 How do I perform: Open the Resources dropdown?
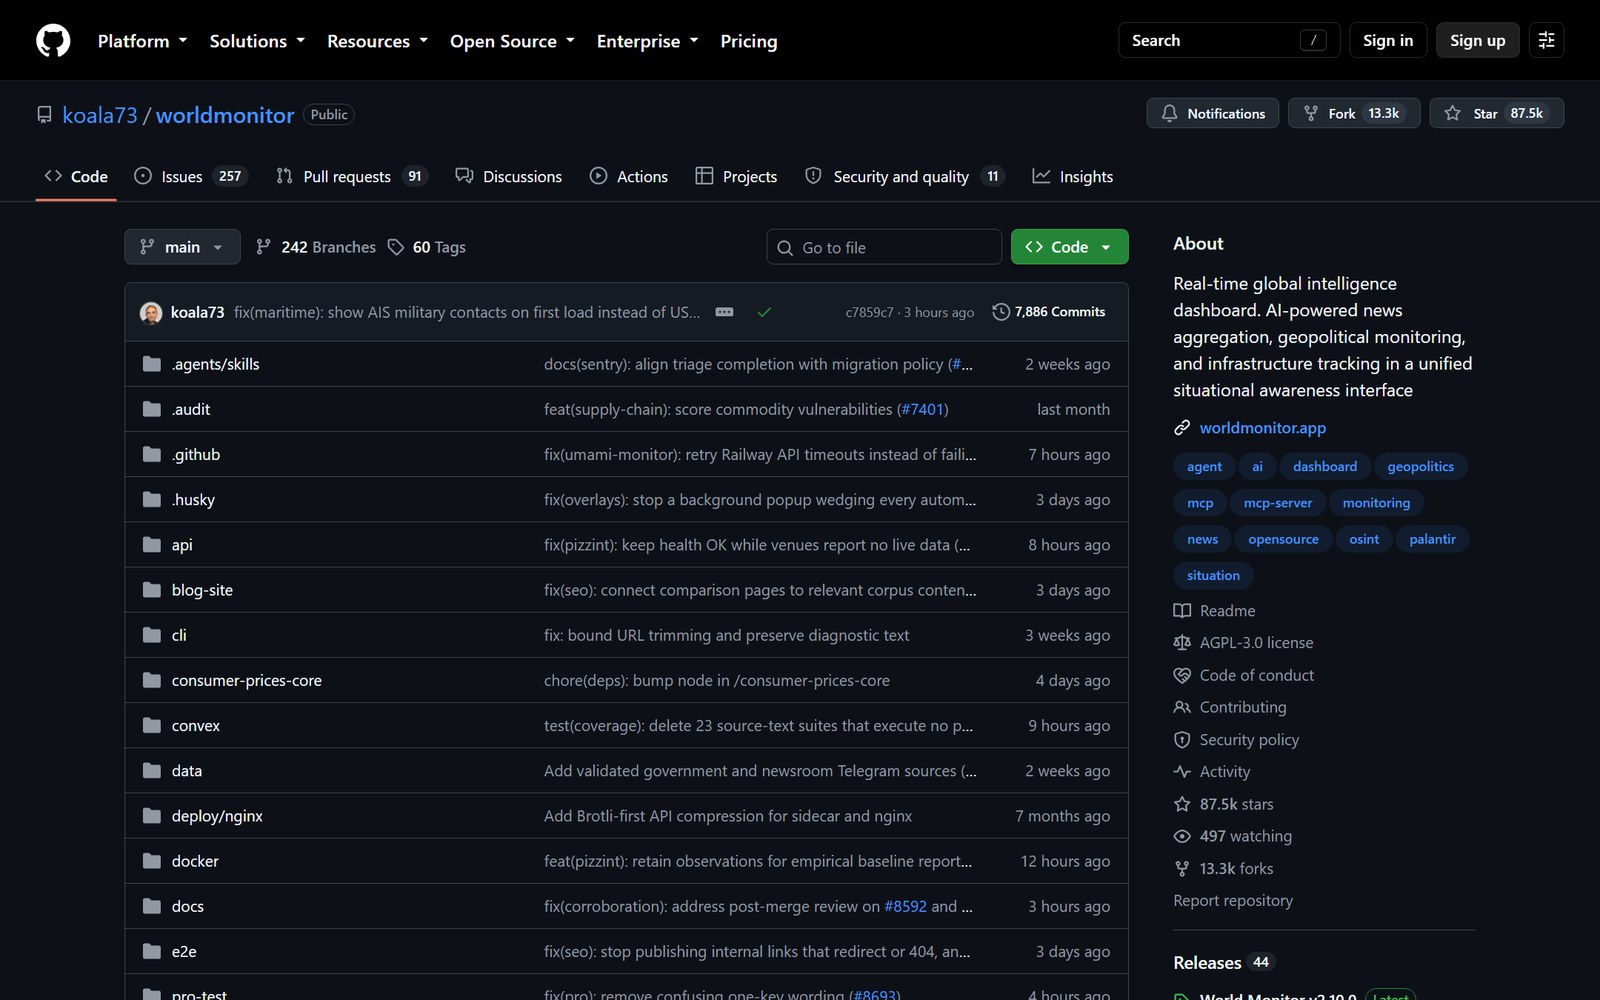(x=377, y=41)
